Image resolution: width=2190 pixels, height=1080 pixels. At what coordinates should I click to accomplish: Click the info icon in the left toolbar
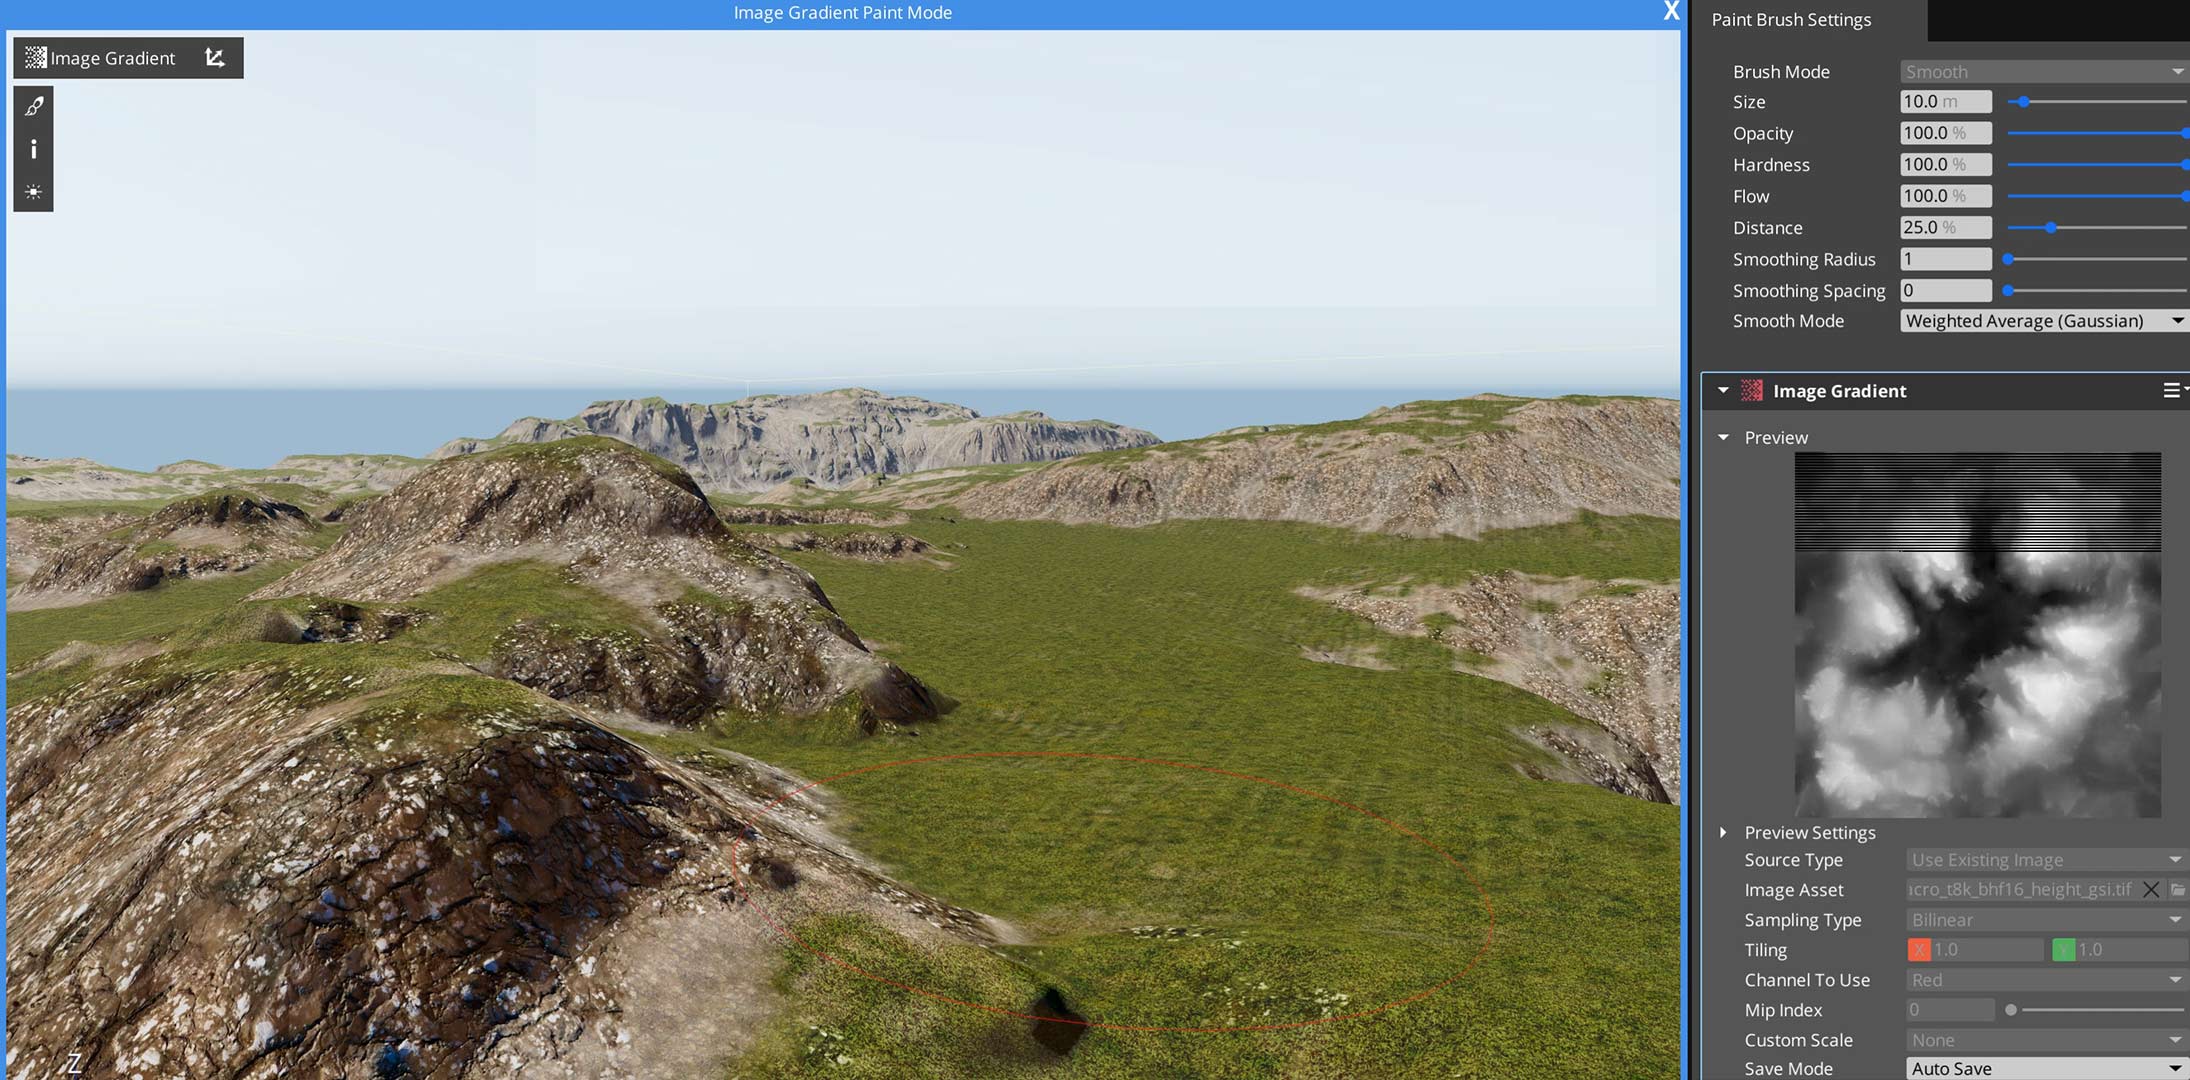point(33,148)
